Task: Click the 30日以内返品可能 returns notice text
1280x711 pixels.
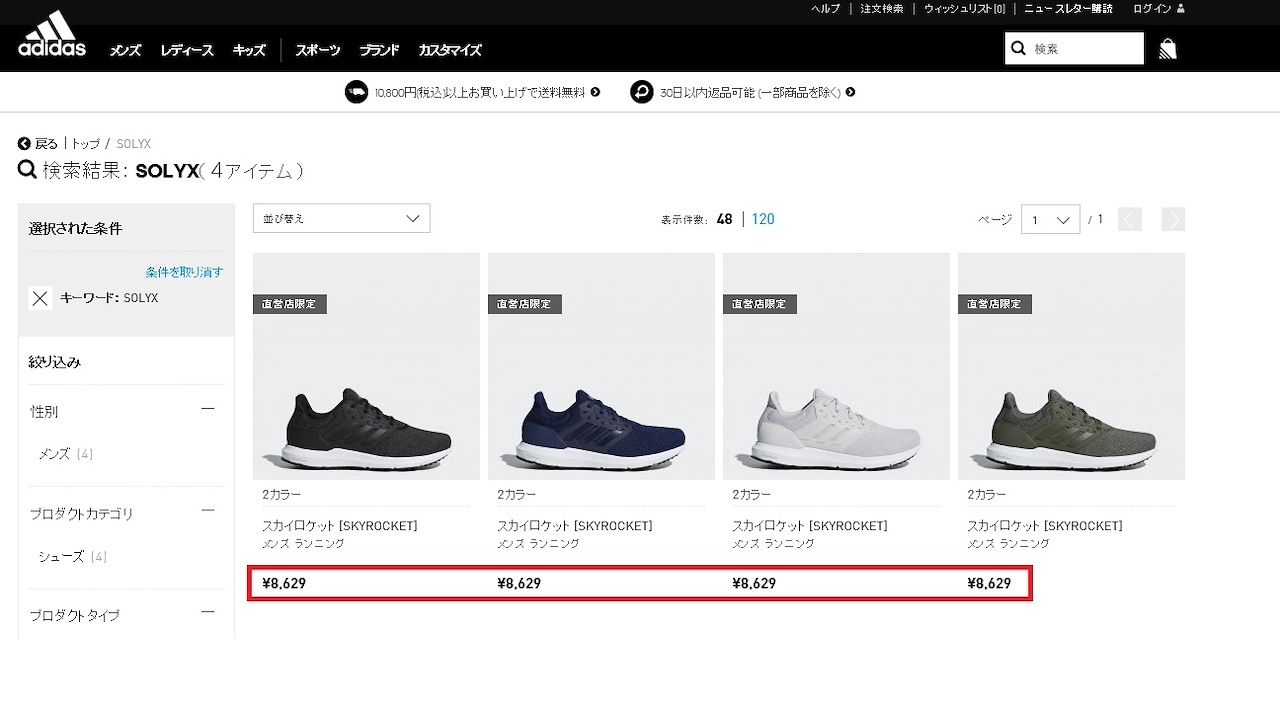Action: pyautogui.click(x=750, y=93)
